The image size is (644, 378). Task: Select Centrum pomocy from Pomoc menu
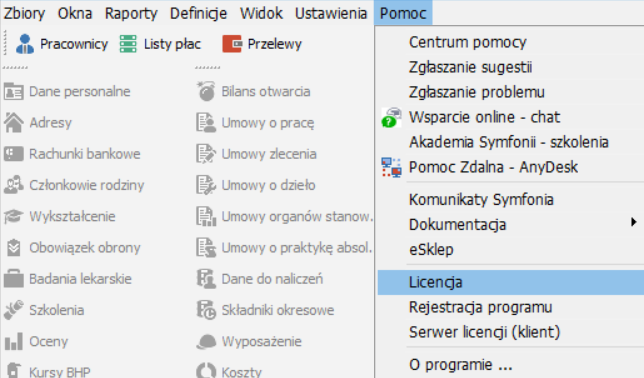(468, 42)
